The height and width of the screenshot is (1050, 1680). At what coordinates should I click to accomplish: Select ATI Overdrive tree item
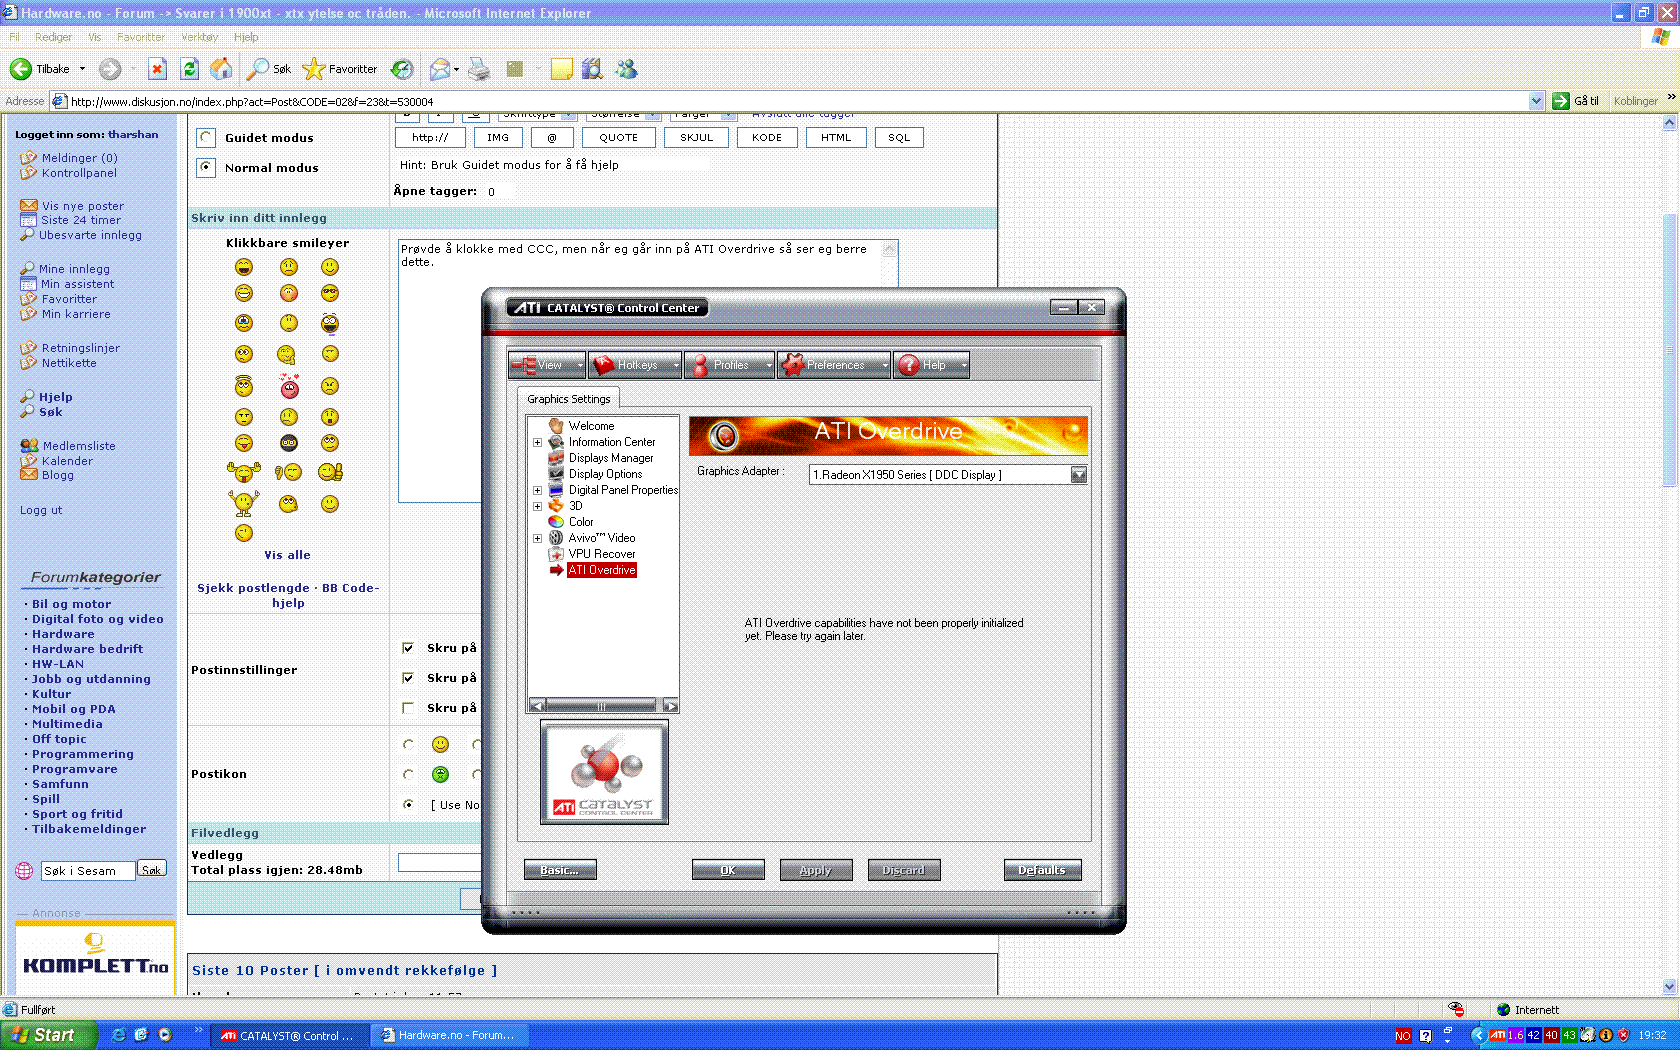tap(602, 570)
